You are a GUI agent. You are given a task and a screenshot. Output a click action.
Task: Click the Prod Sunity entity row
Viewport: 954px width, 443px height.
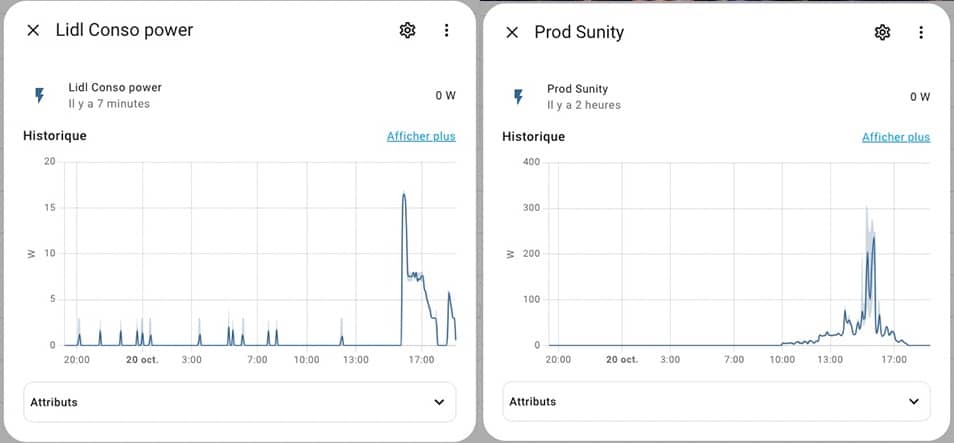click(717, 97)
